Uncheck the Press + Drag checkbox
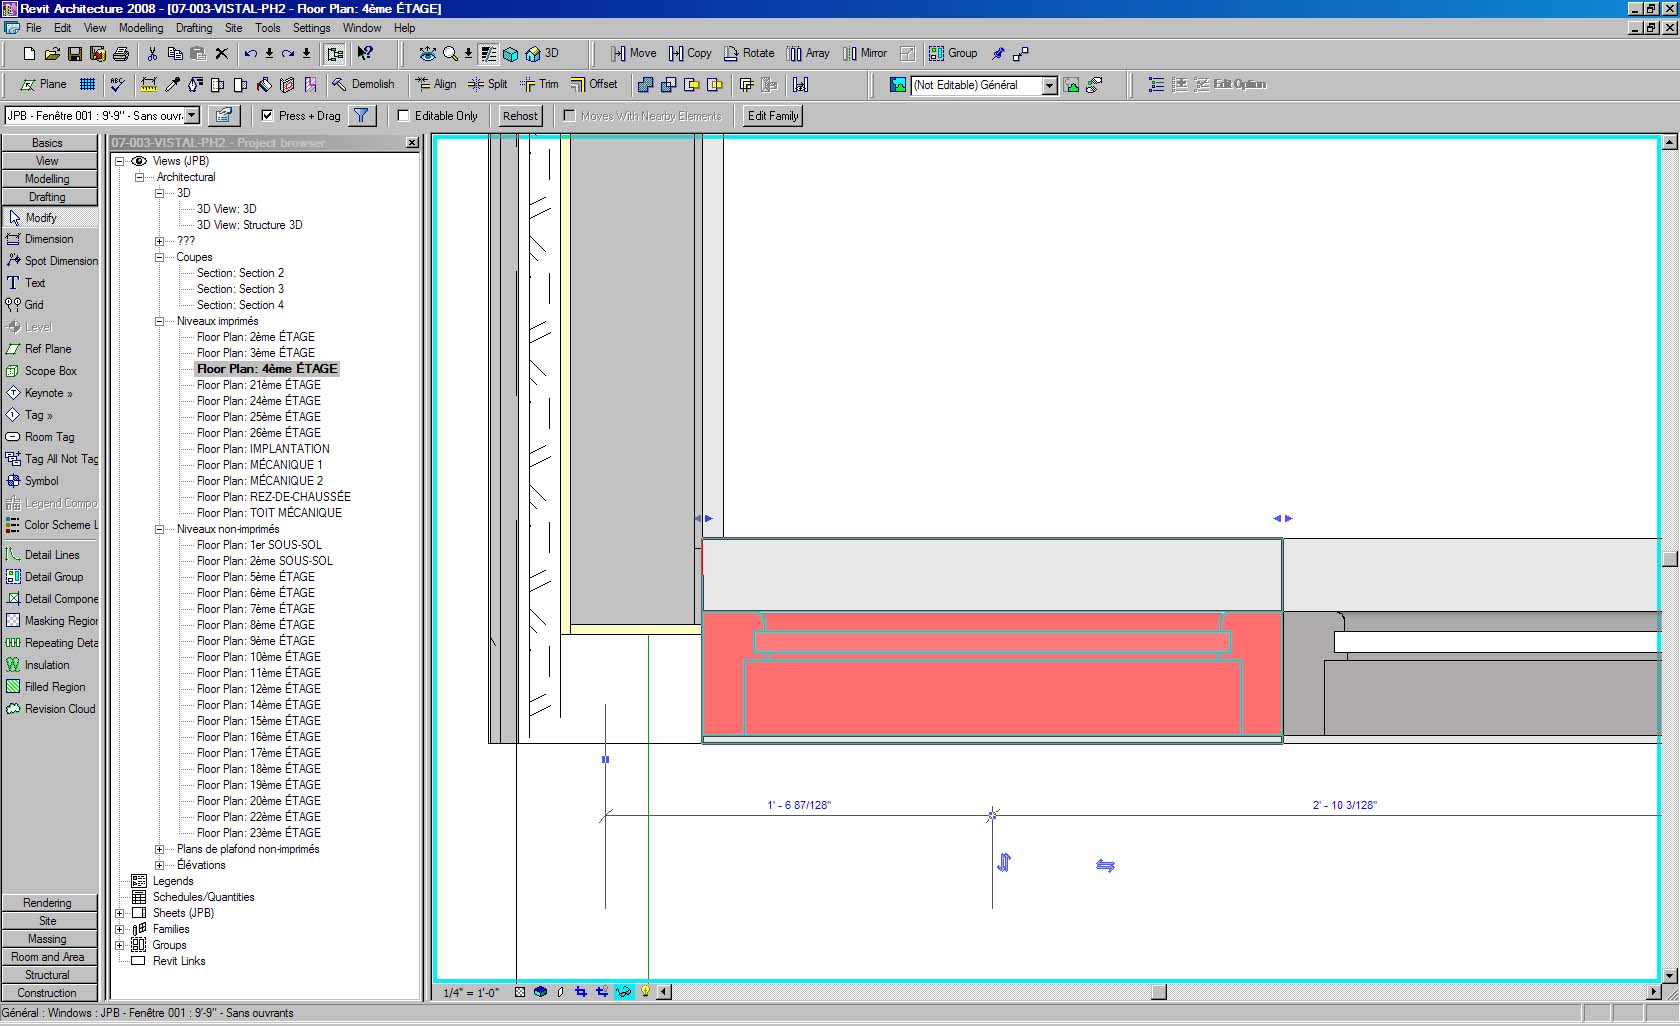 (x=267, y=116)
